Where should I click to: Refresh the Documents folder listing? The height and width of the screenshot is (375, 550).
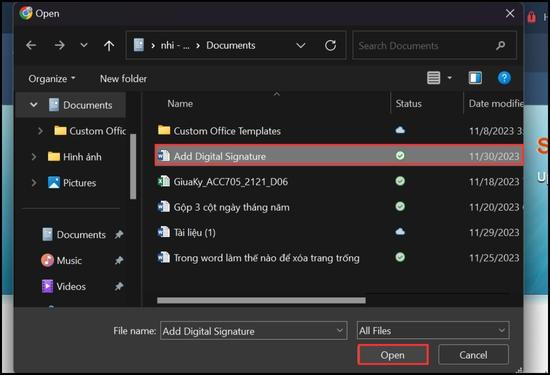coord(330,45)
